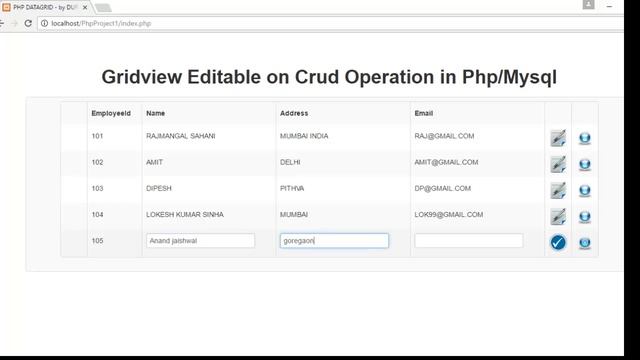640x360 pixels.
Task: Edit the row for employee 101
Action: click(x=558, y=138)
